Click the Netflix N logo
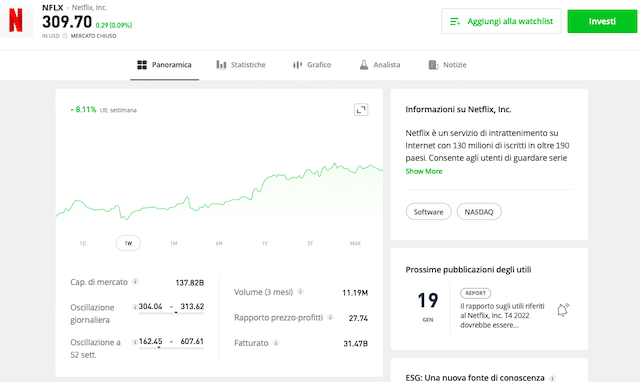Image resolution: width=640 pixels, height=382 pixels. click(16, 20)
